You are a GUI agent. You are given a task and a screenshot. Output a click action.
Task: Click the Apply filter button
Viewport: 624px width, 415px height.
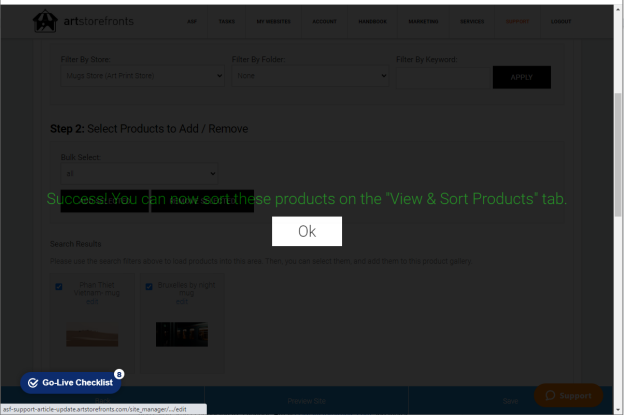click(522, 77)
